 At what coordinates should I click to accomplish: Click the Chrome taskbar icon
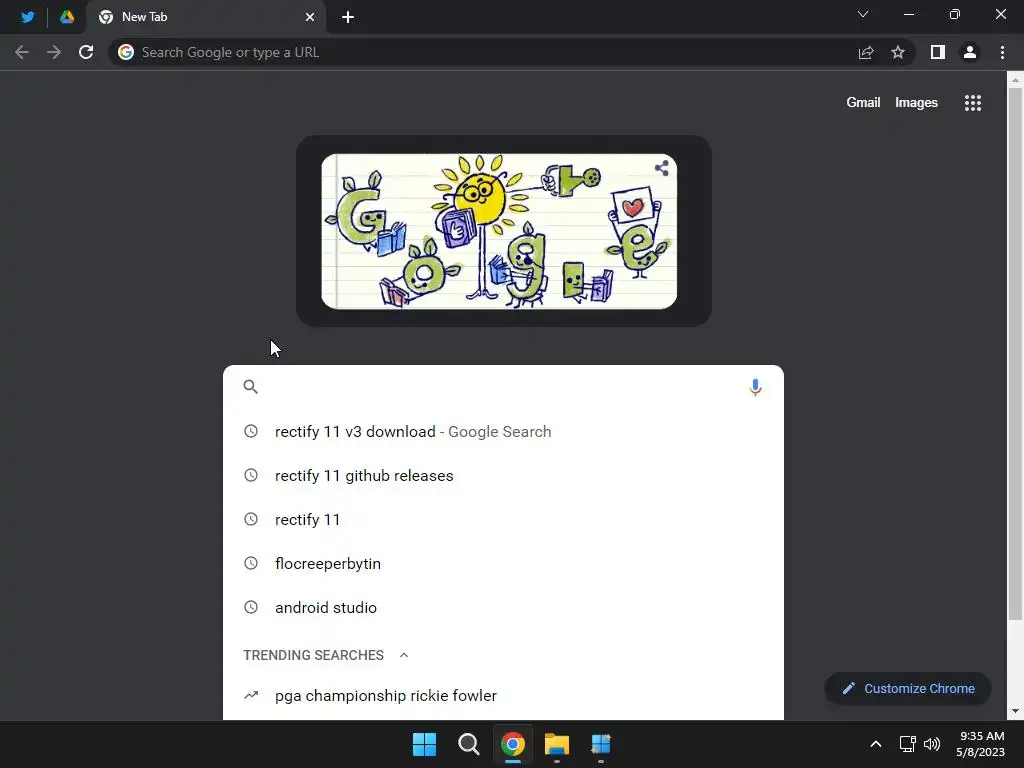tap(513, 744)
